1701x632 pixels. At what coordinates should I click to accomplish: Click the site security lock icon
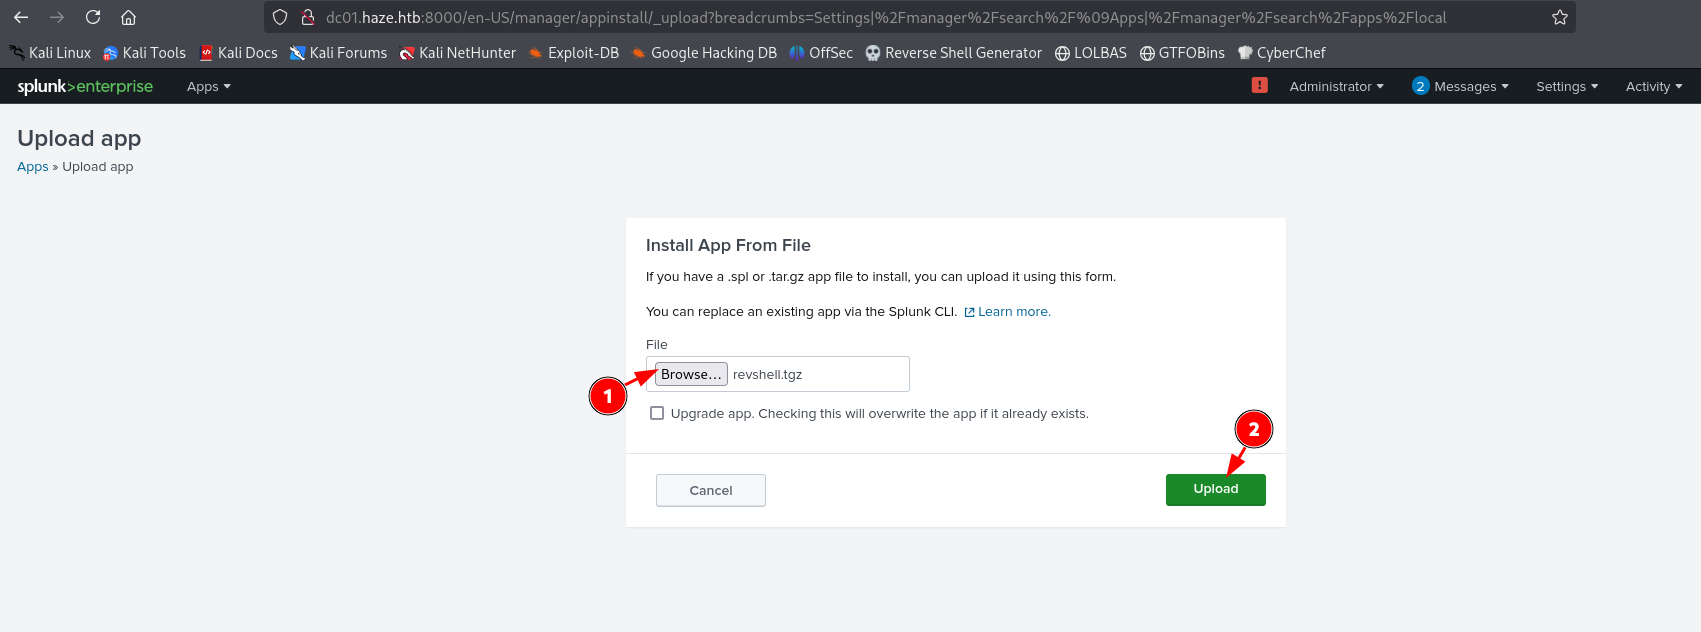(x=308, y=17)
